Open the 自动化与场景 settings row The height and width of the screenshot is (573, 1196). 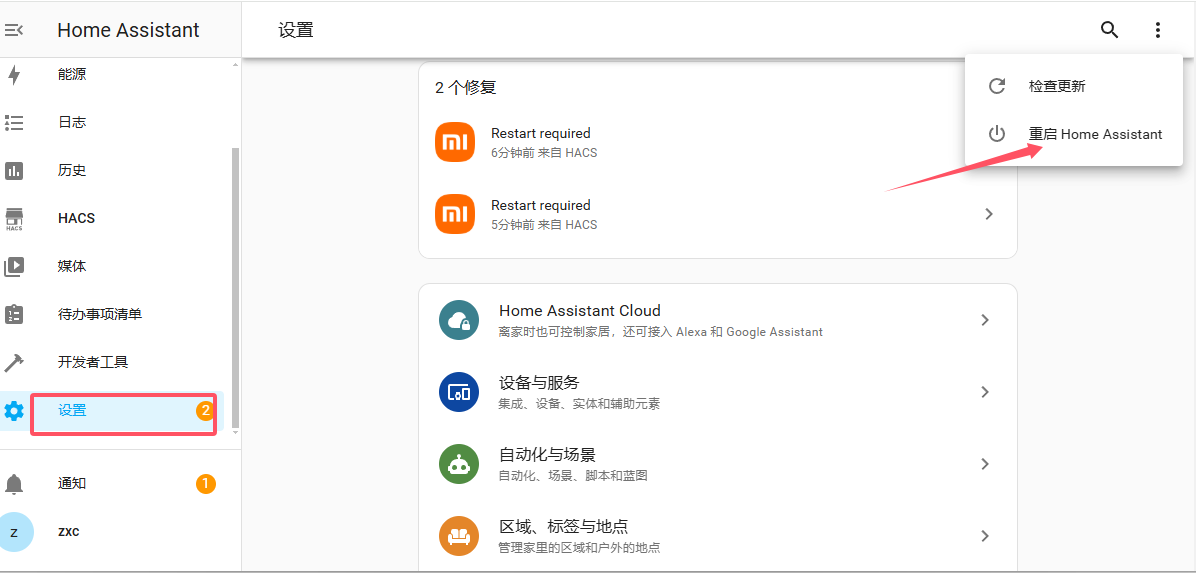(x=718, y=464)
